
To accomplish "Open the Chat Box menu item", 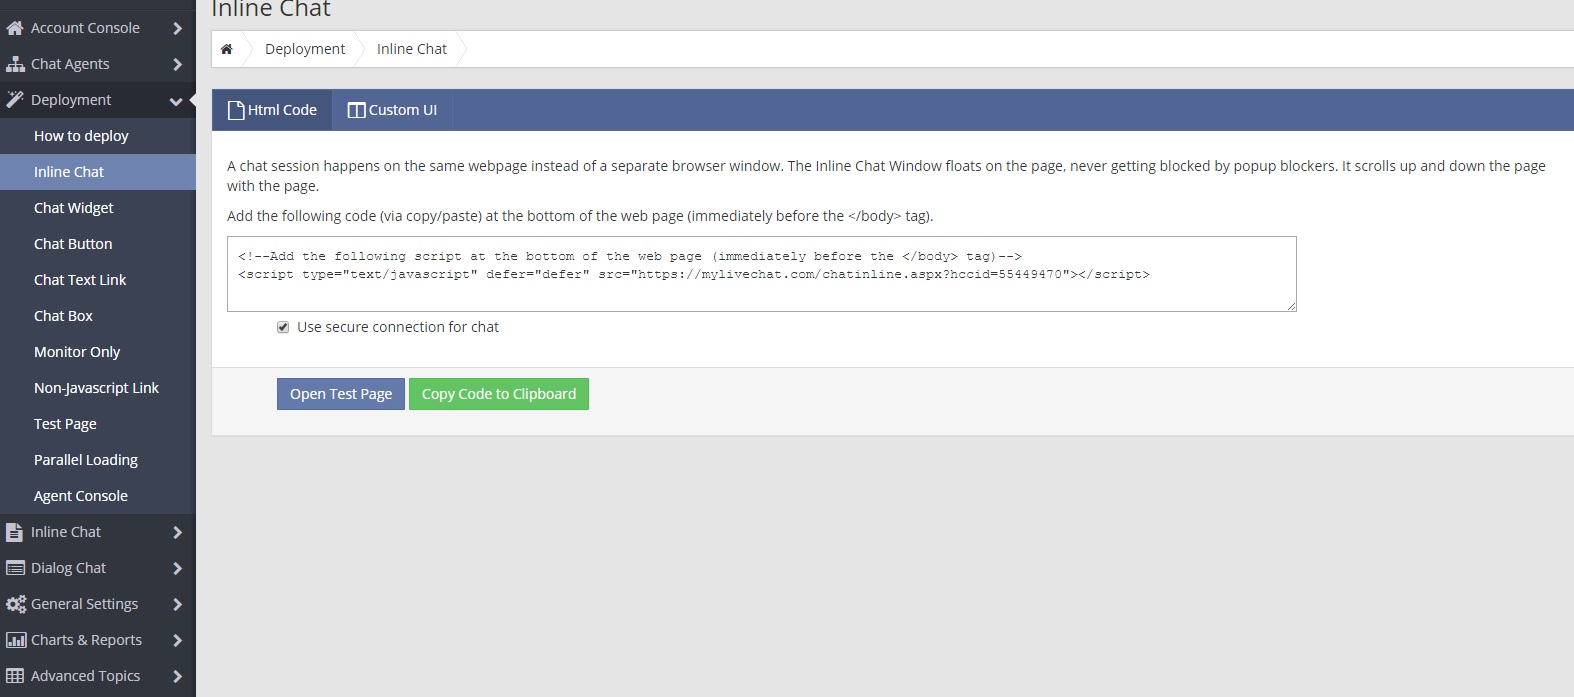I will (98, 316).
